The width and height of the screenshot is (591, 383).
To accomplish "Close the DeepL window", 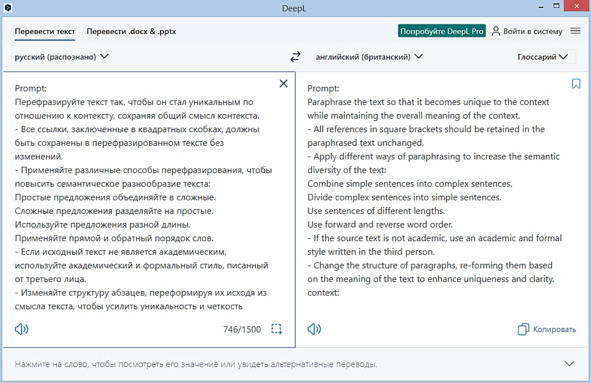I will tap(577, 6).
